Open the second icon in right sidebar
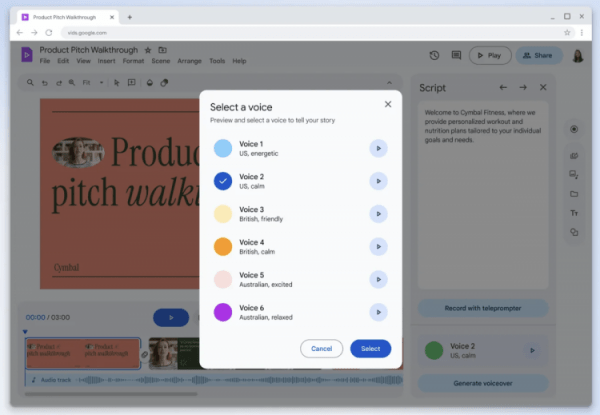 (574, 156)
